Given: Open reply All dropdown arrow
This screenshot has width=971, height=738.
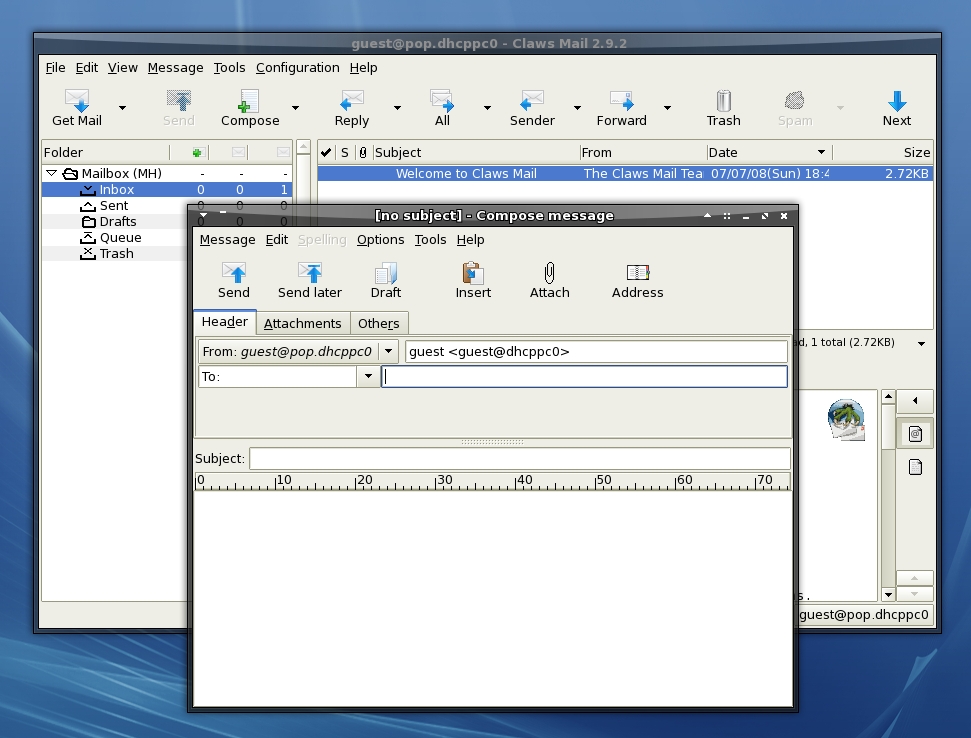Looking at the screenshot, I should pos(487,108).
